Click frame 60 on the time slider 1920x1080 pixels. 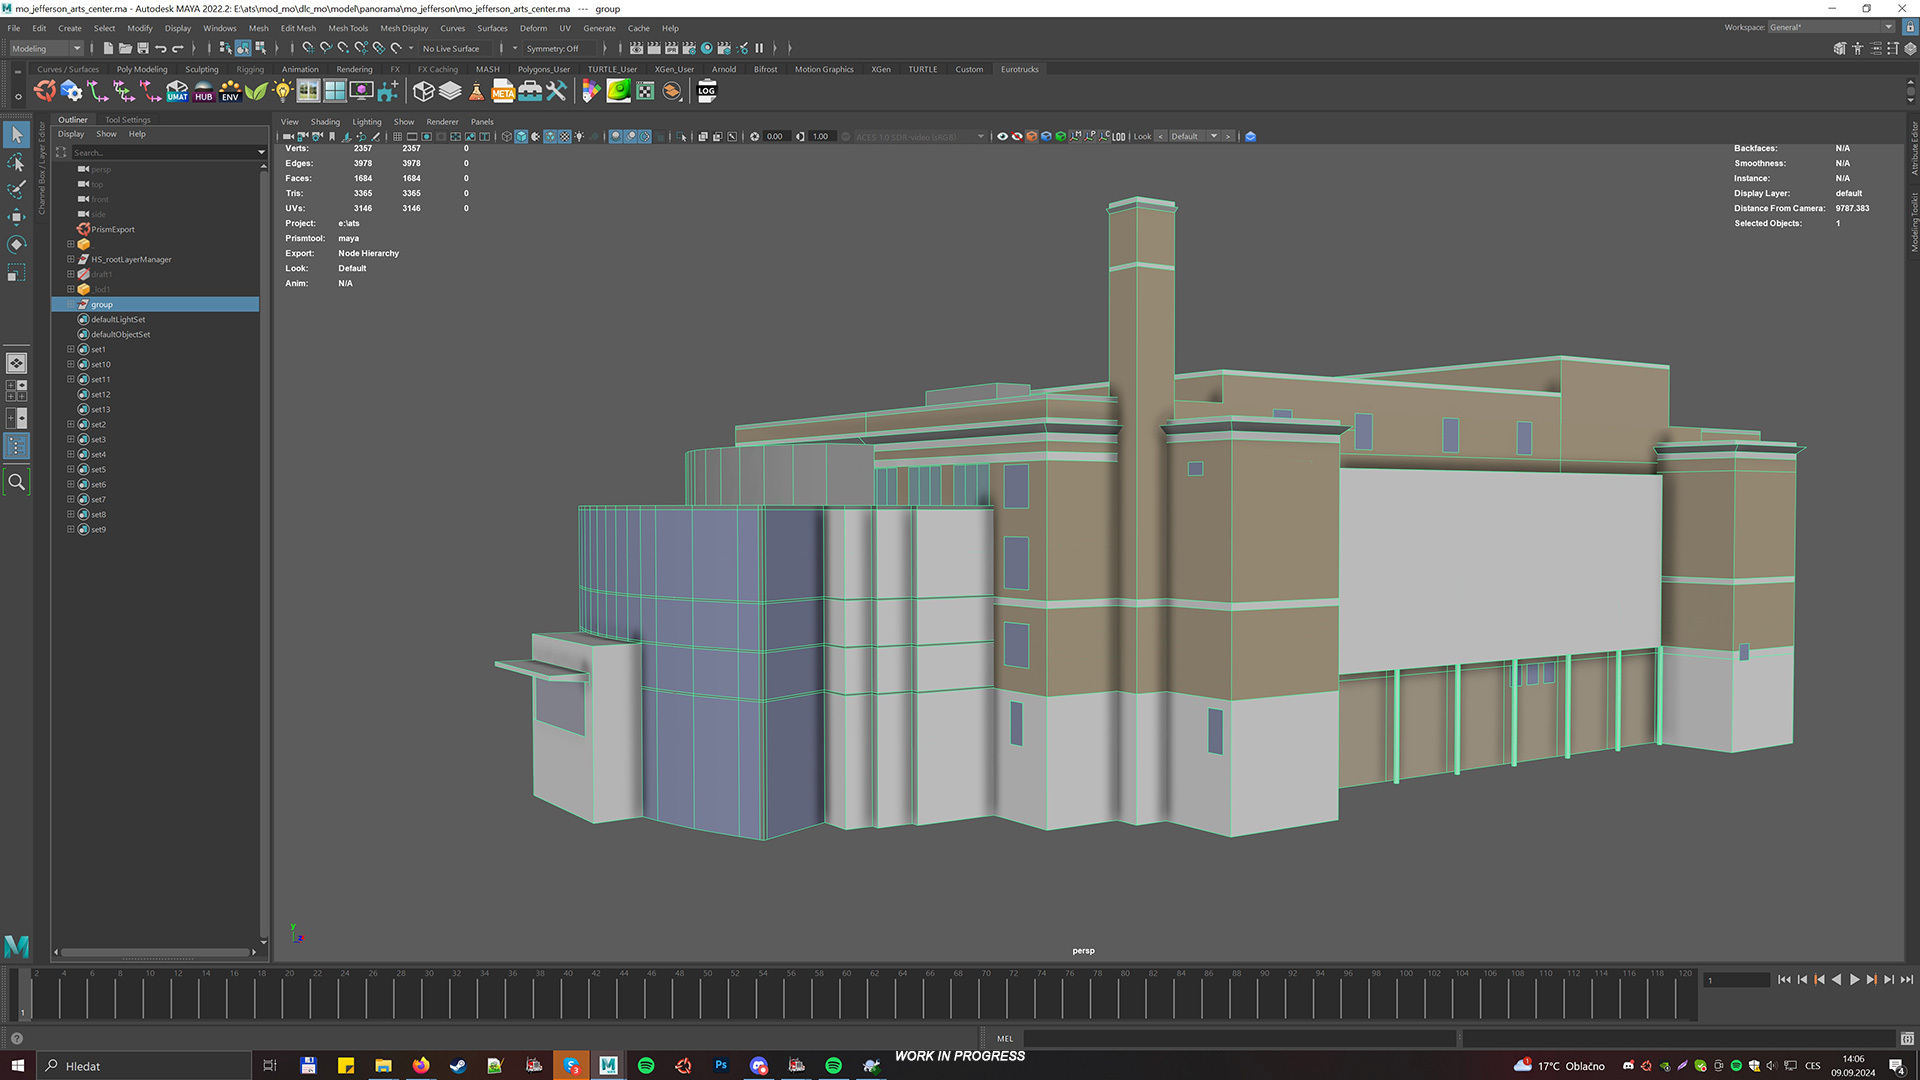[x=847, y=993]
